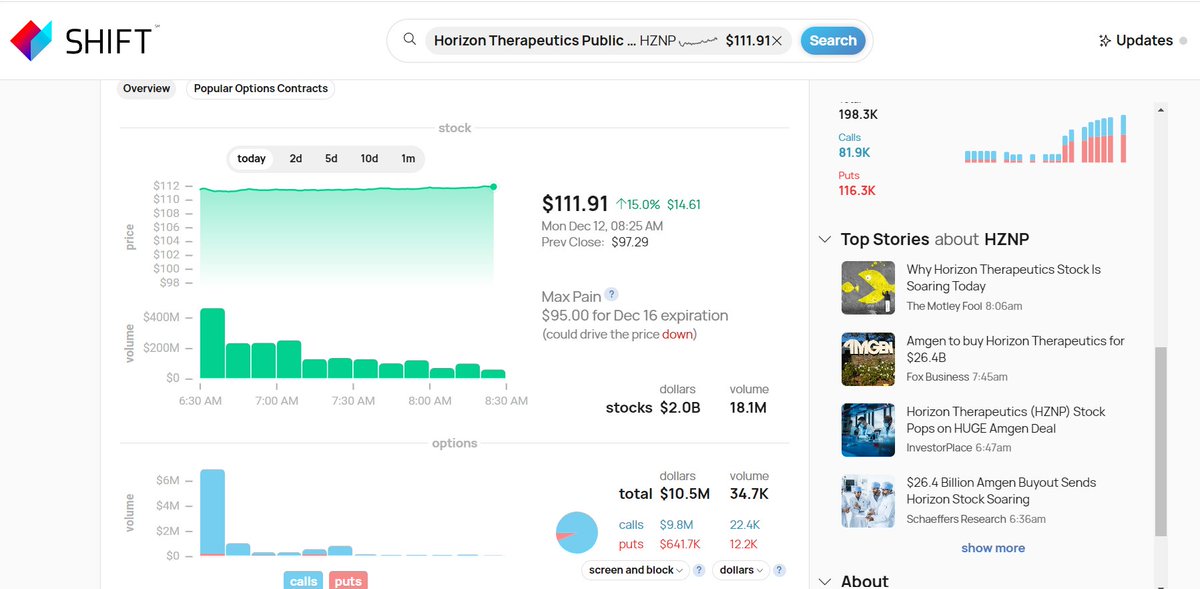Click the Fox Business AMGN thumbnail
The height and width of the screenshot is (589, 1200).
tap(868, 359)
